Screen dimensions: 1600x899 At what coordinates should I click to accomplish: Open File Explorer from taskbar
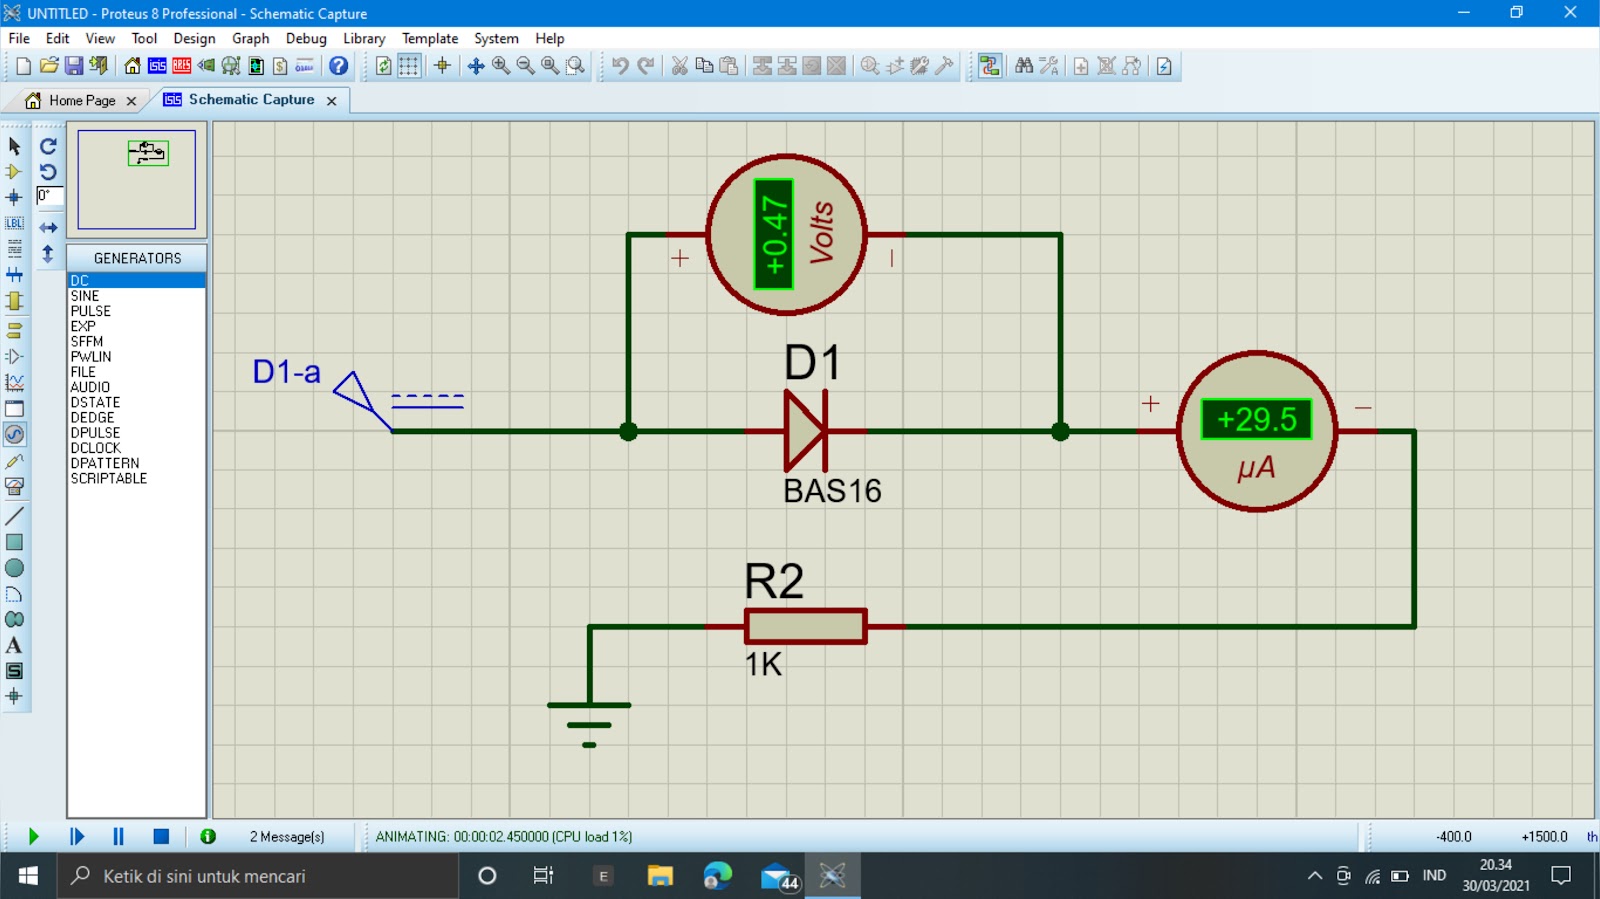pyautogui.click(x=660, y=876)
